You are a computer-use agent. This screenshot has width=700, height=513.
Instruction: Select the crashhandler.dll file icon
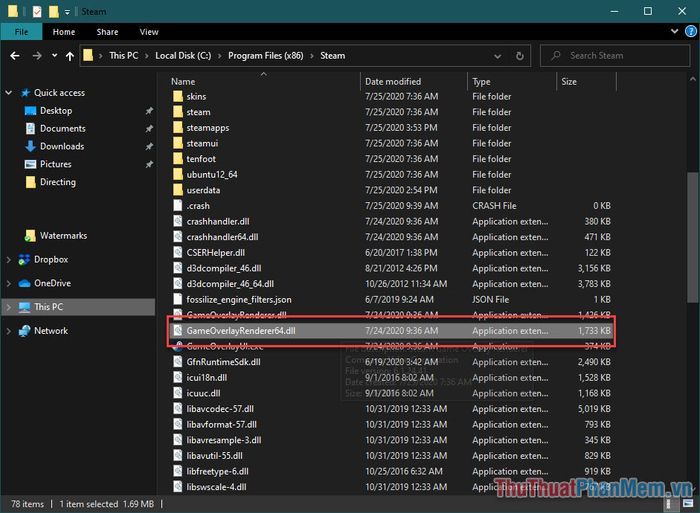click(178, 221)
